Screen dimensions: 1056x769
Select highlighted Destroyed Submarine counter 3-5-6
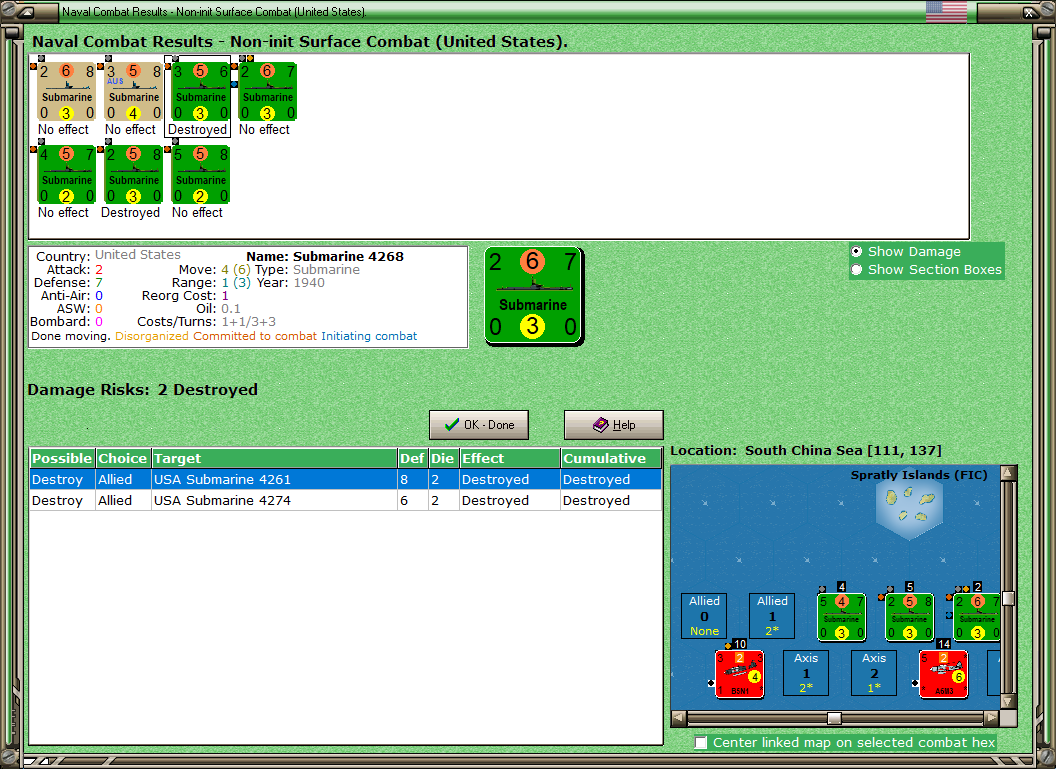click(x=200, y=92)
